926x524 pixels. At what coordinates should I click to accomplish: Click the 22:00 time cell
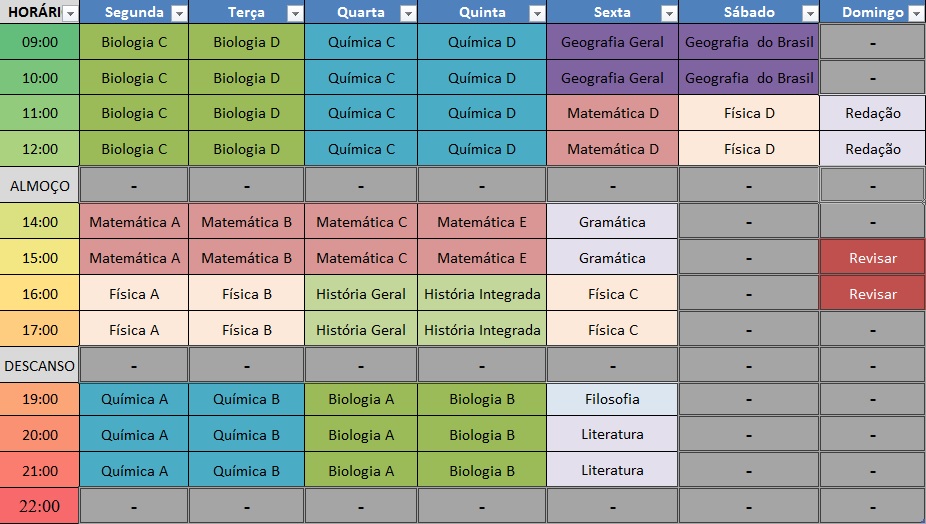coord(40,506)
